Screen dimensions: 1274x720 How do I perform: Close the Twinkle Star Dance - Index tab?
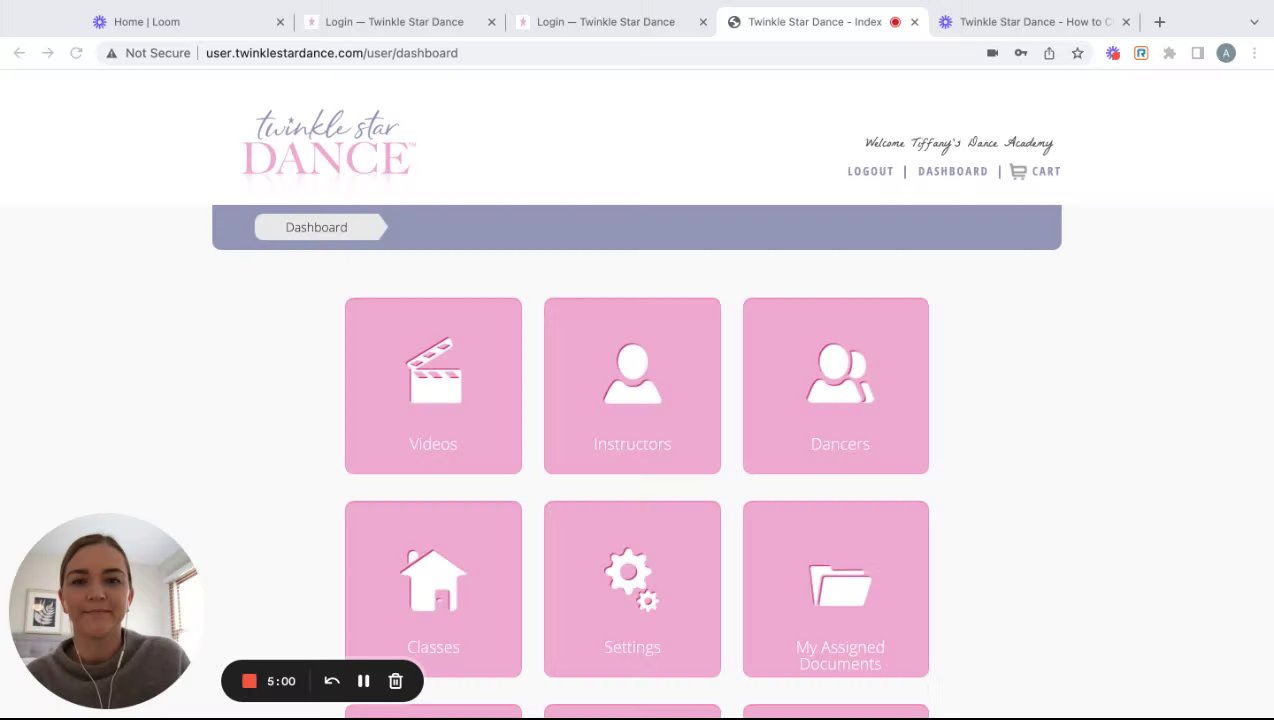914,22
